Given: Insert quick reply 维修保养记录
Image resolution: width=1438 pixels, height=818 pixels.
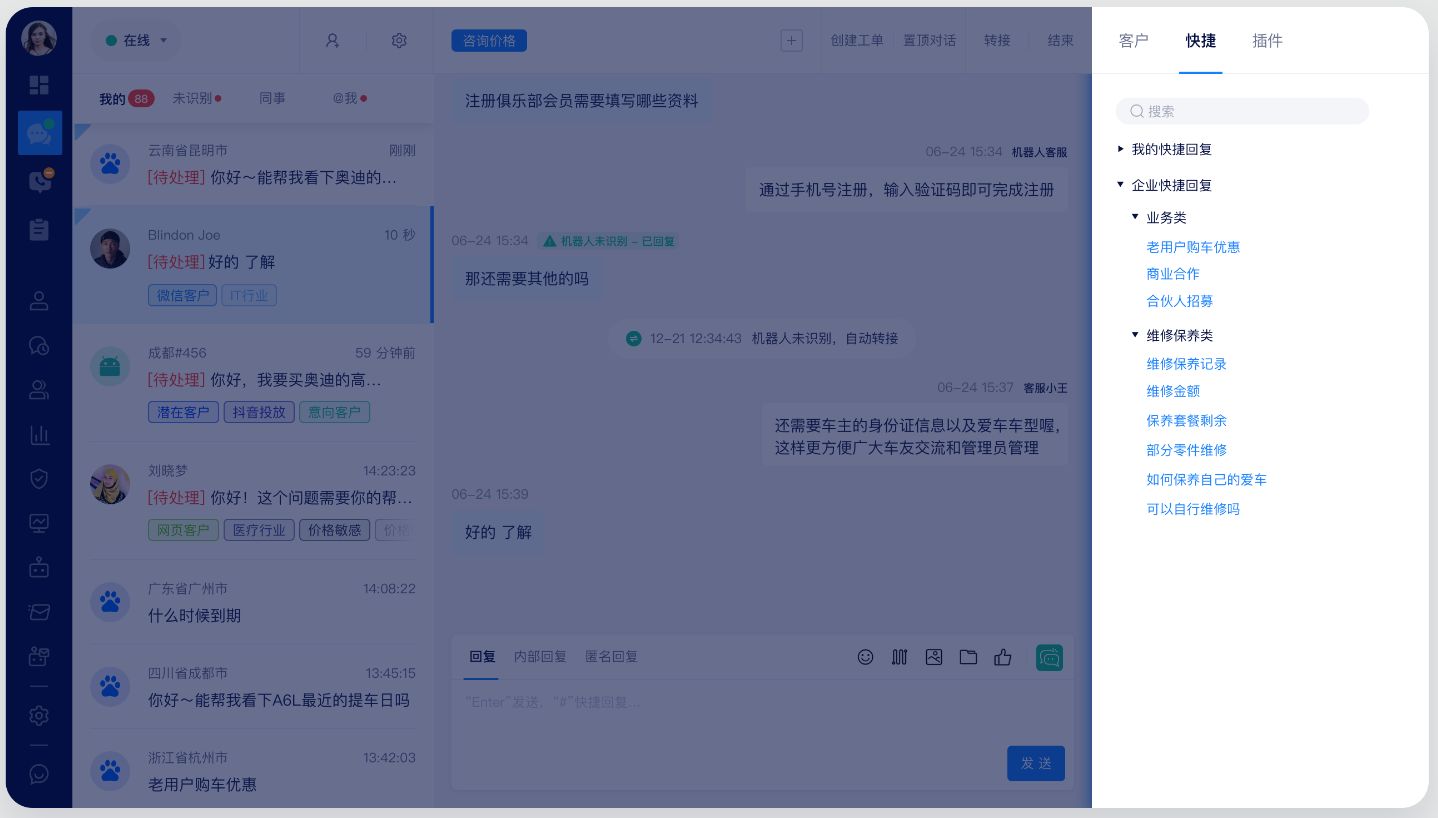Looking at the screenshot, I should pyautogui.click(x=1186, y=364).
